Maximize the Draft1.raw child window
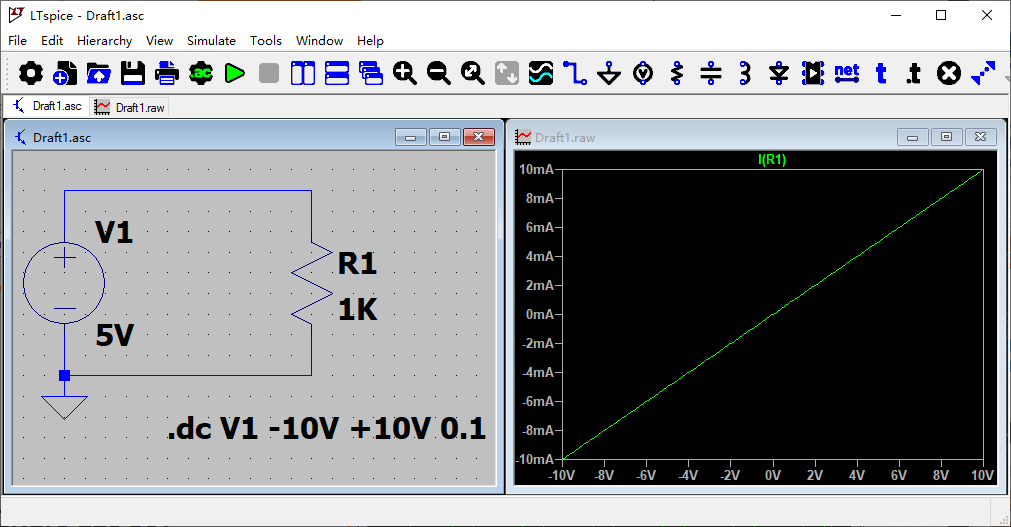Viewport: 1011px width, 527px height. click(947, 137)
